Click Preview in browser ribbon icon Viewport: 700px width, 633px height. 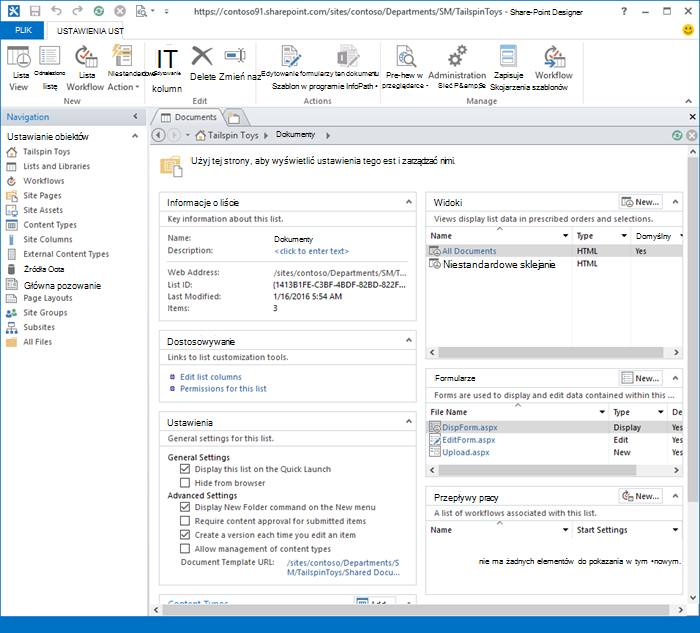point(405,56)
